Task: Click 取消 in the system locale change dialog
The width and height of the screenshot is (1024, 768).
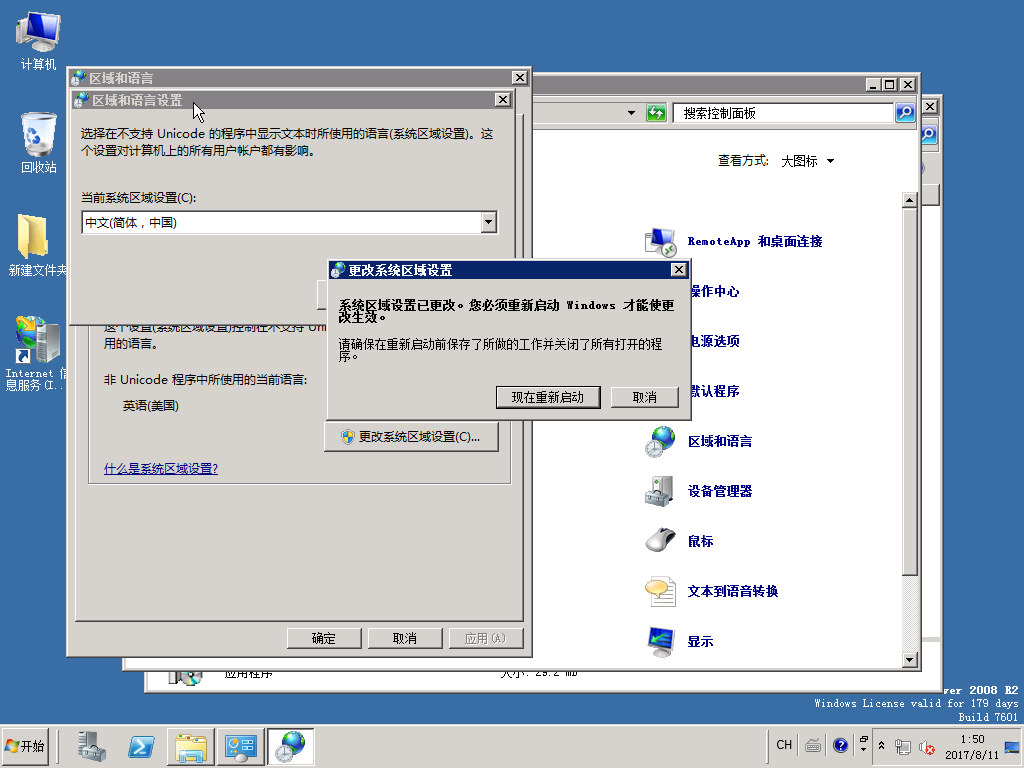Action: point(644,397)
